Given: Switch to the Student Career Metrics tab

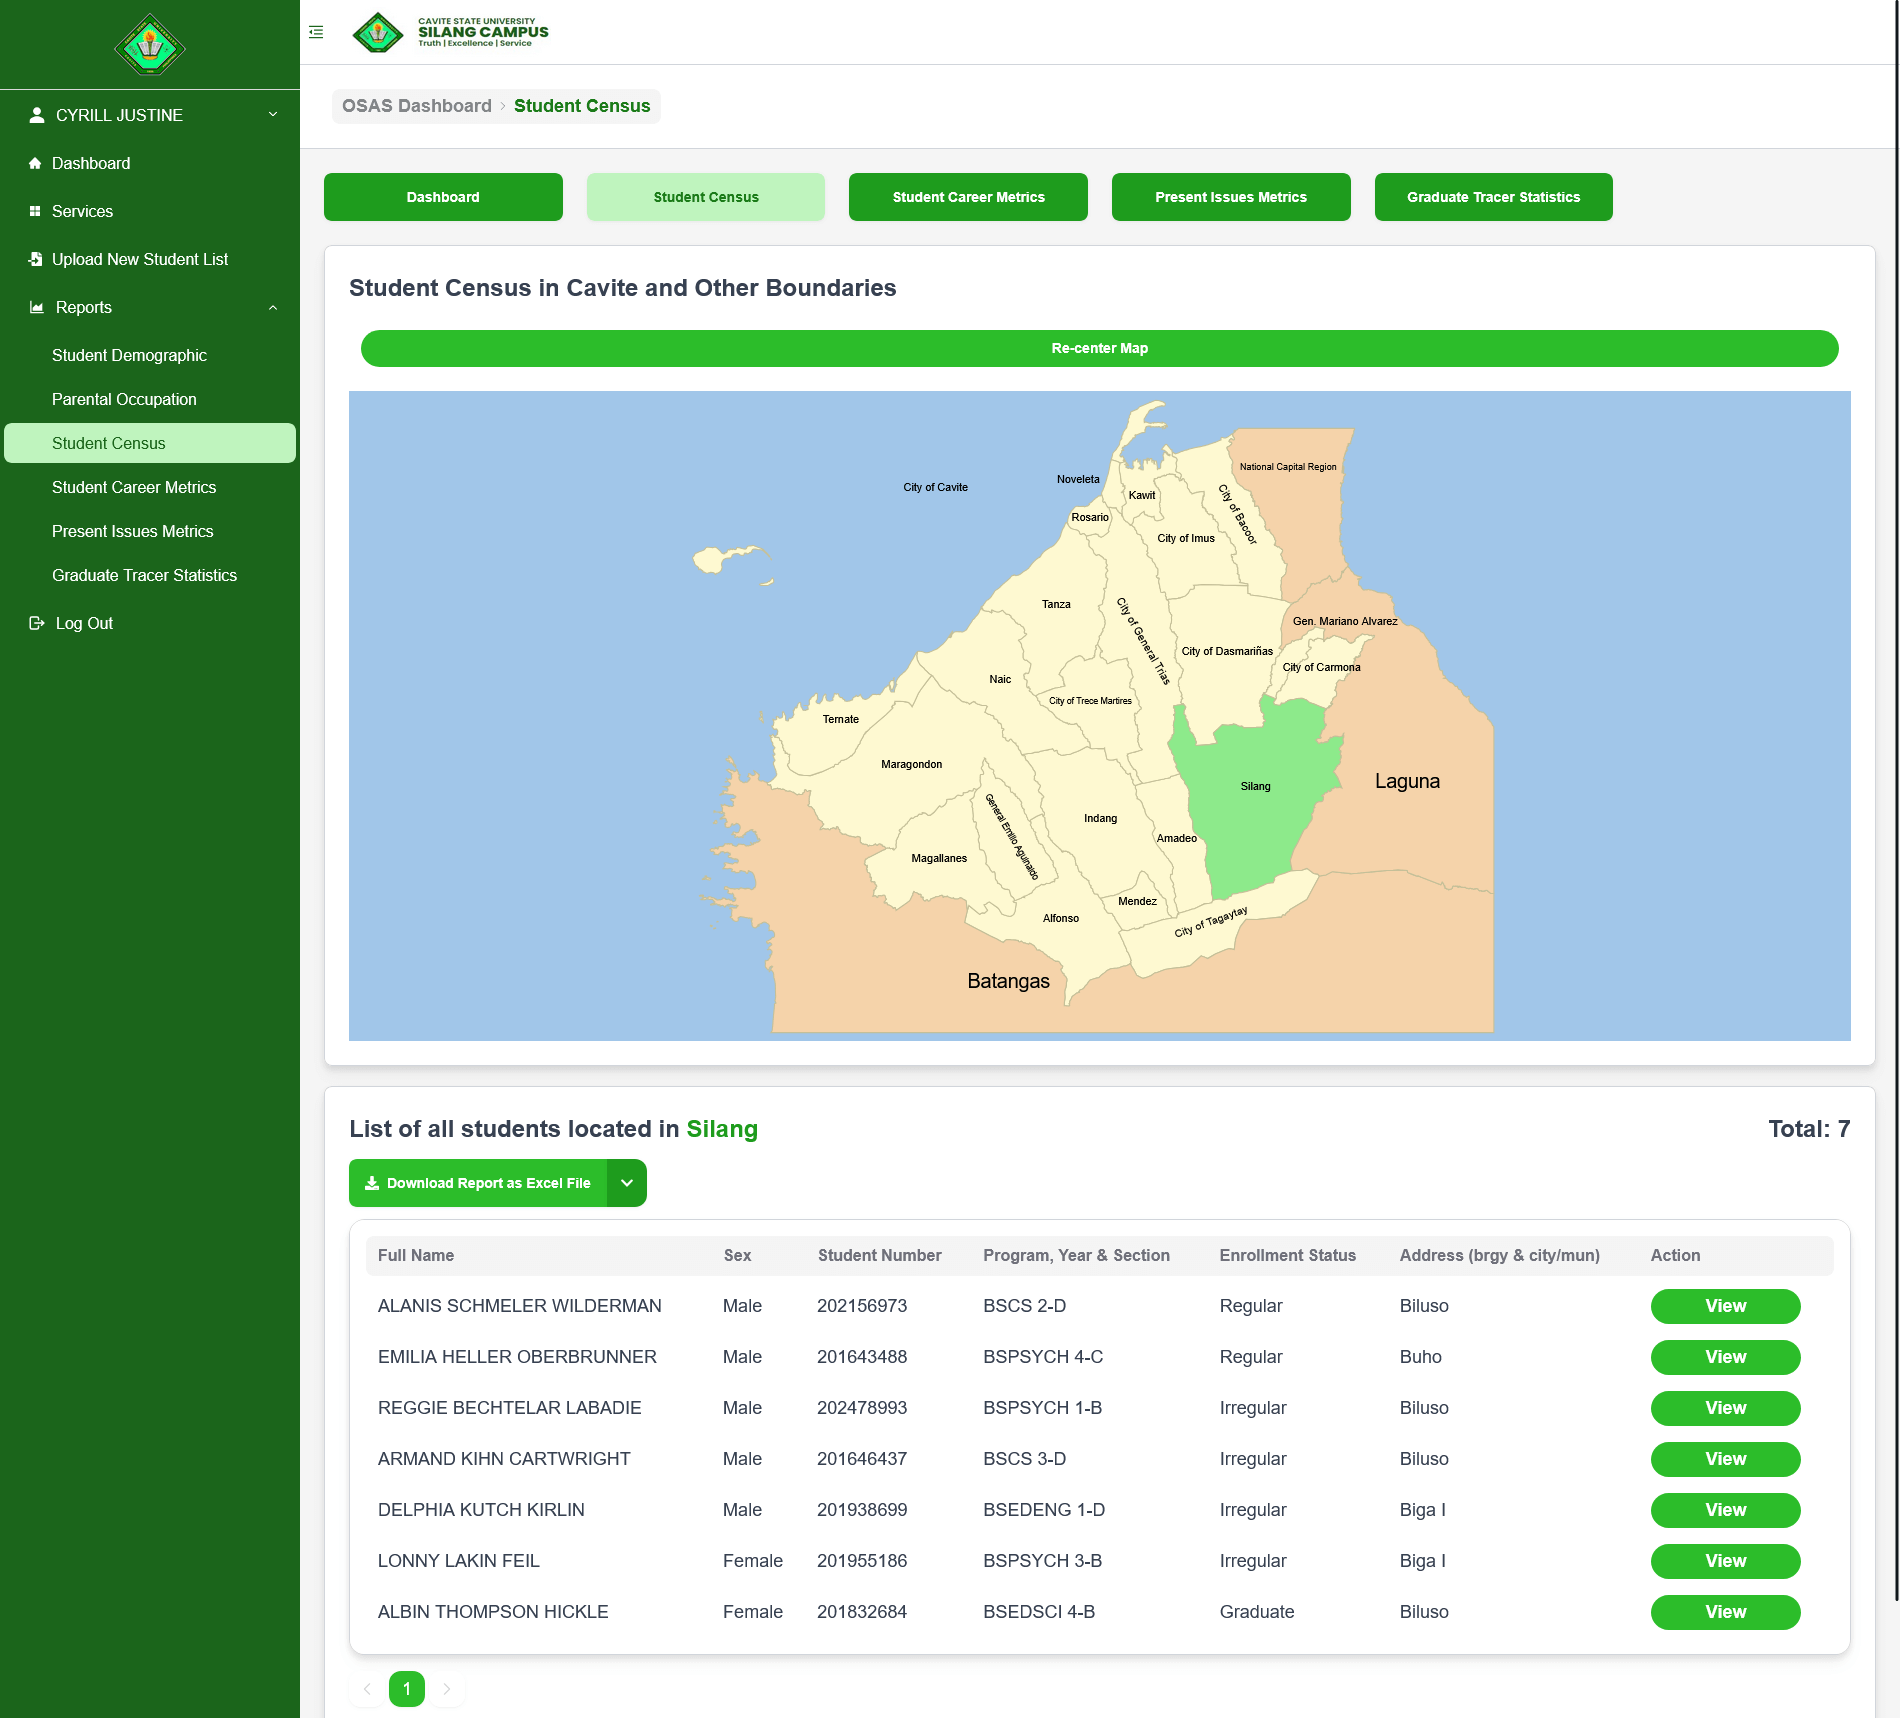Looking at the screenshot, I should click(968, 197).
